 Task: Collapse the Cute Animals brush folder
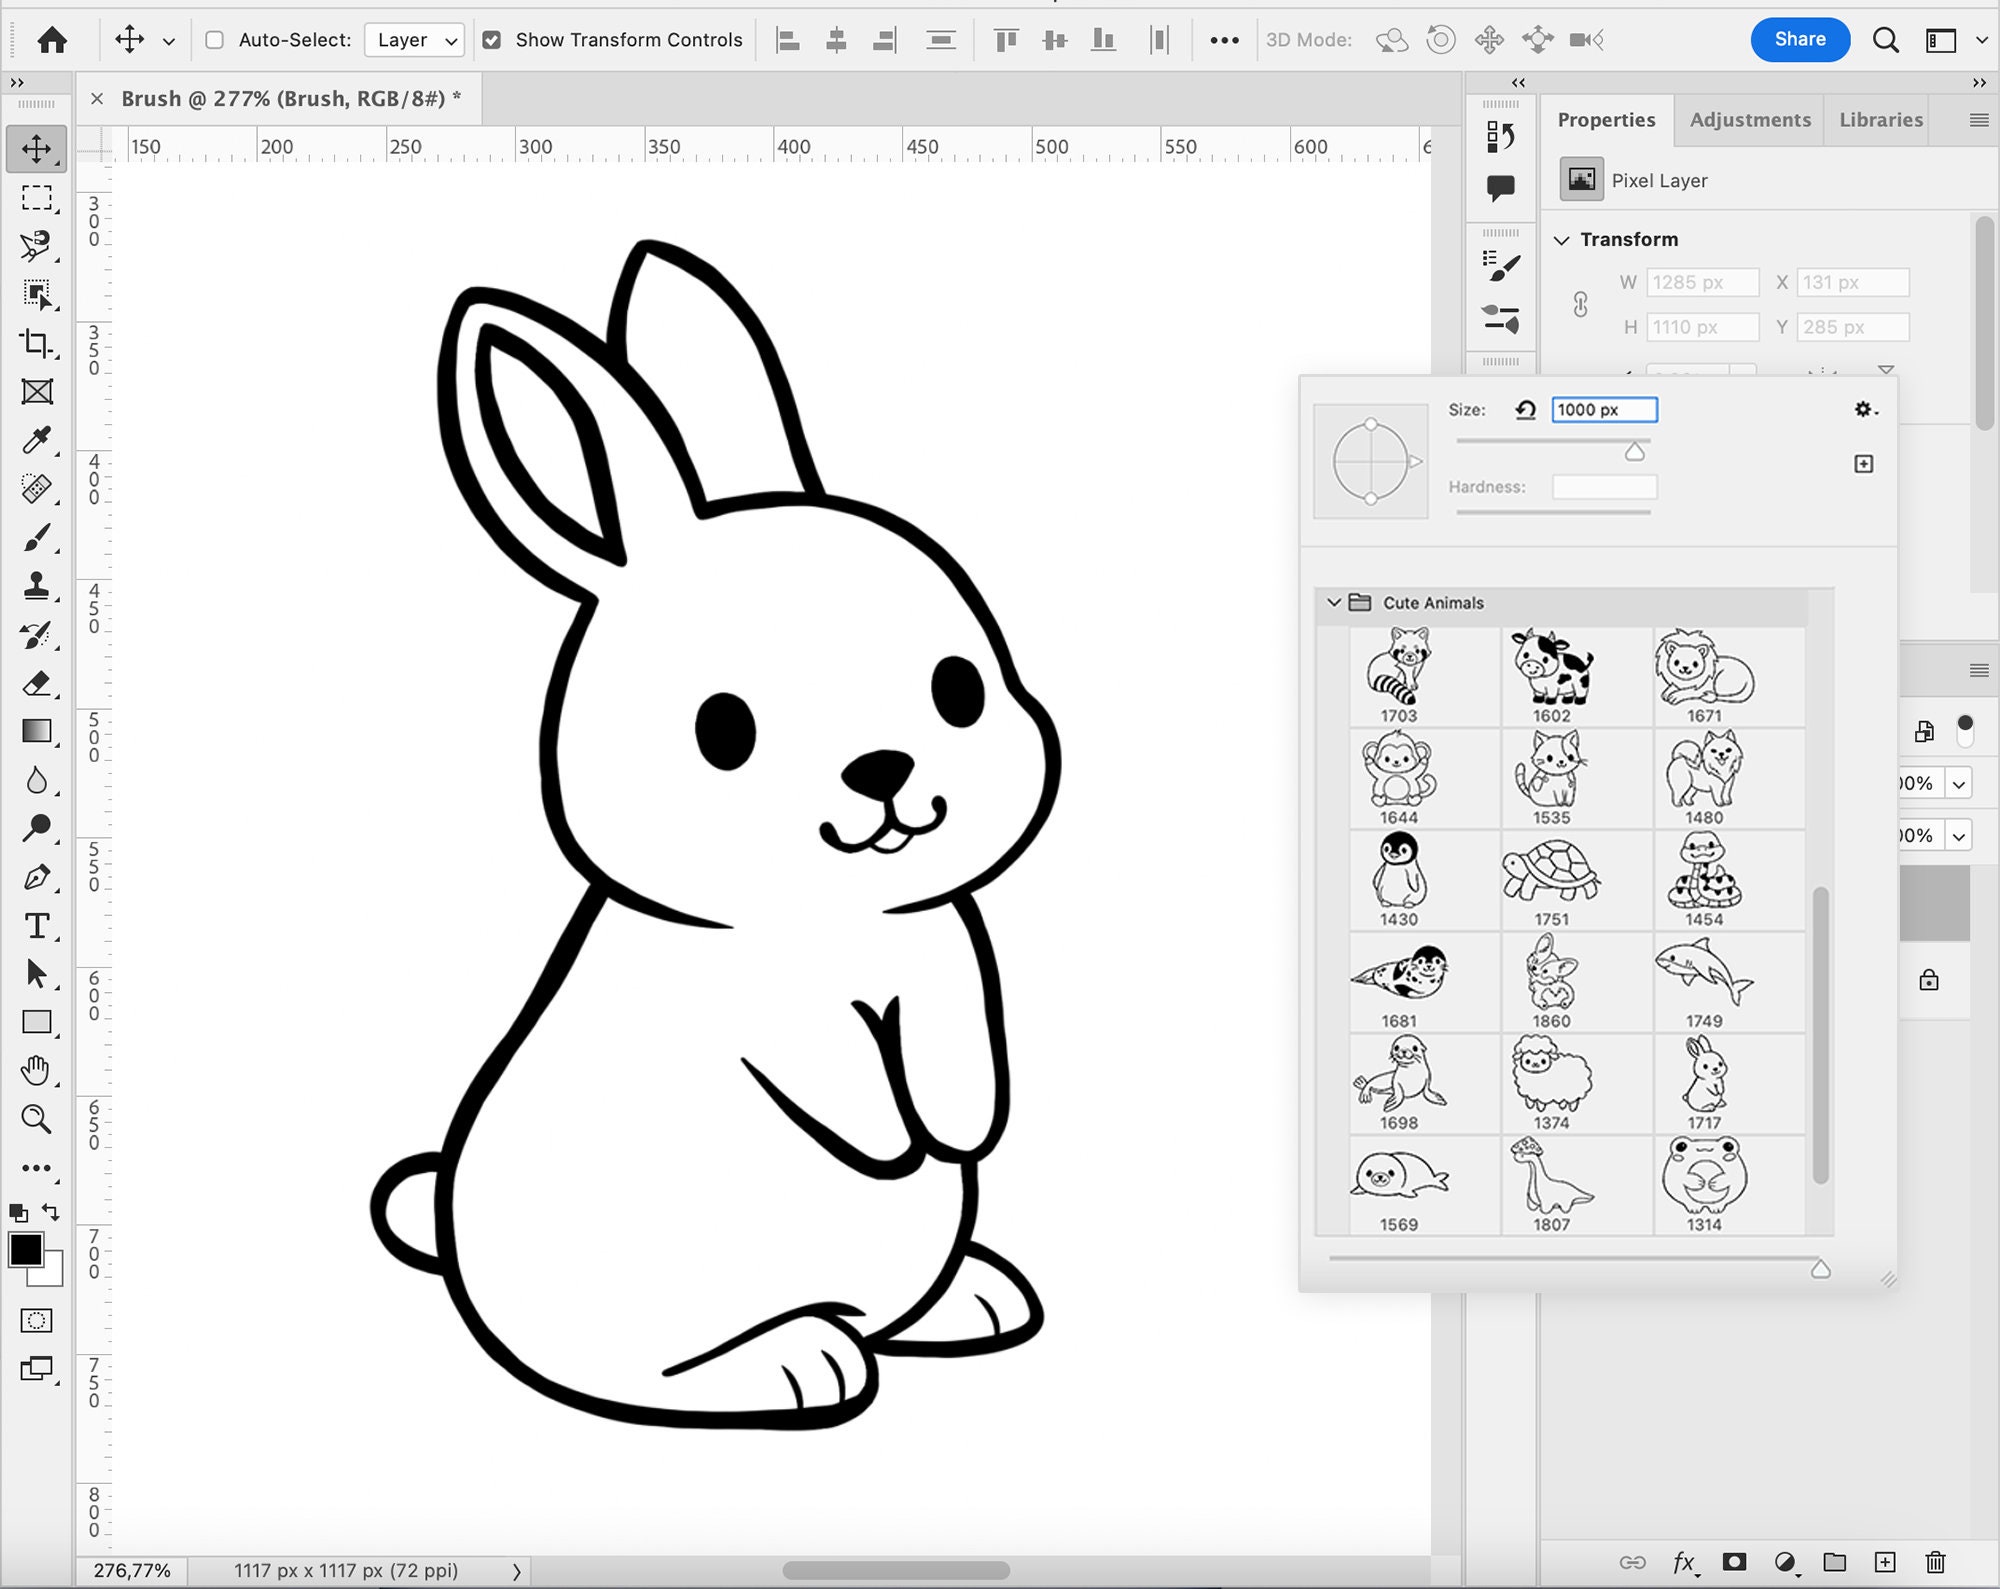(x=1334, y=603)
